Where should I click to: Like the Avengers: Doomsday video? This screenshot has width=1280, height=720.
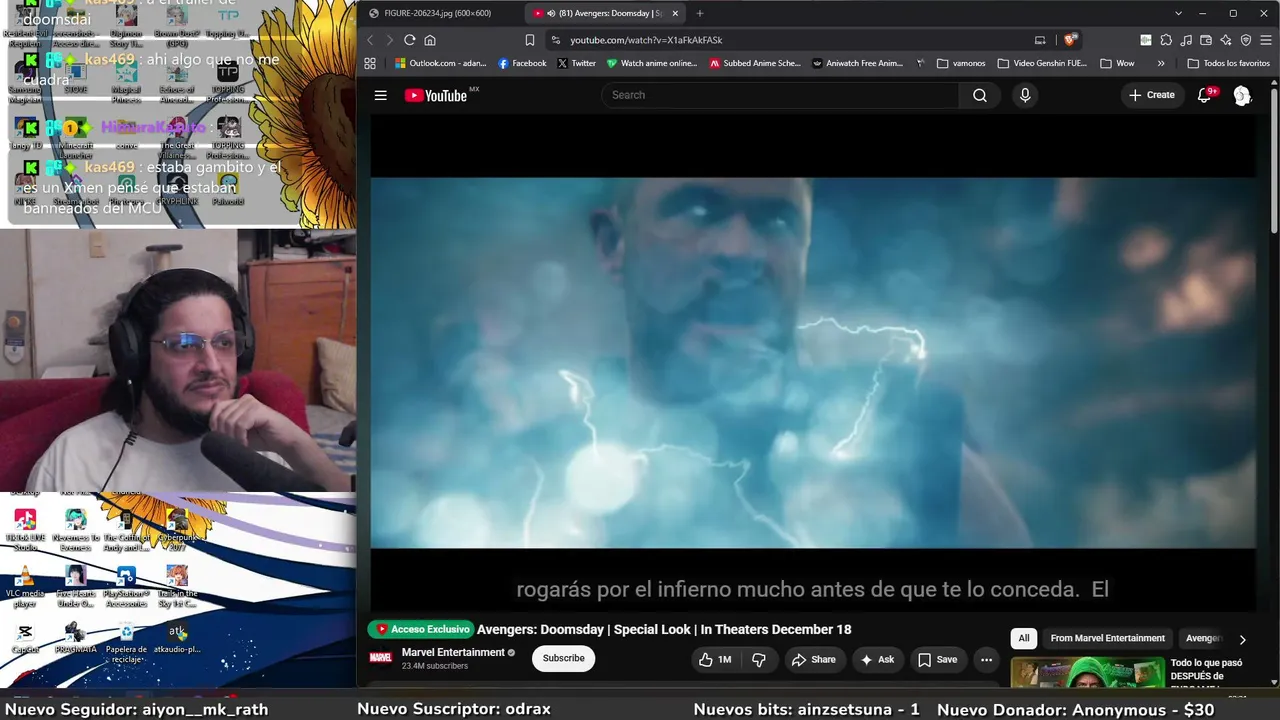pos(714,659)
